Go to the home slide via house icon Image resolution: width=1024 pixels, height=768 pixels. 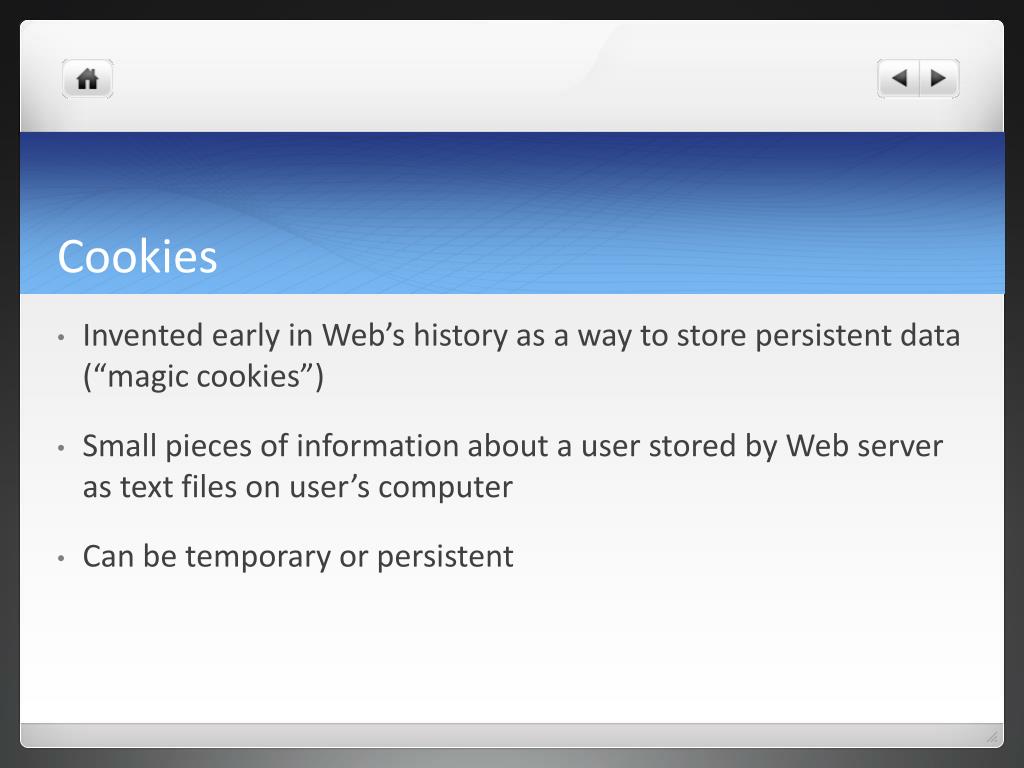[x=88, y=79]
